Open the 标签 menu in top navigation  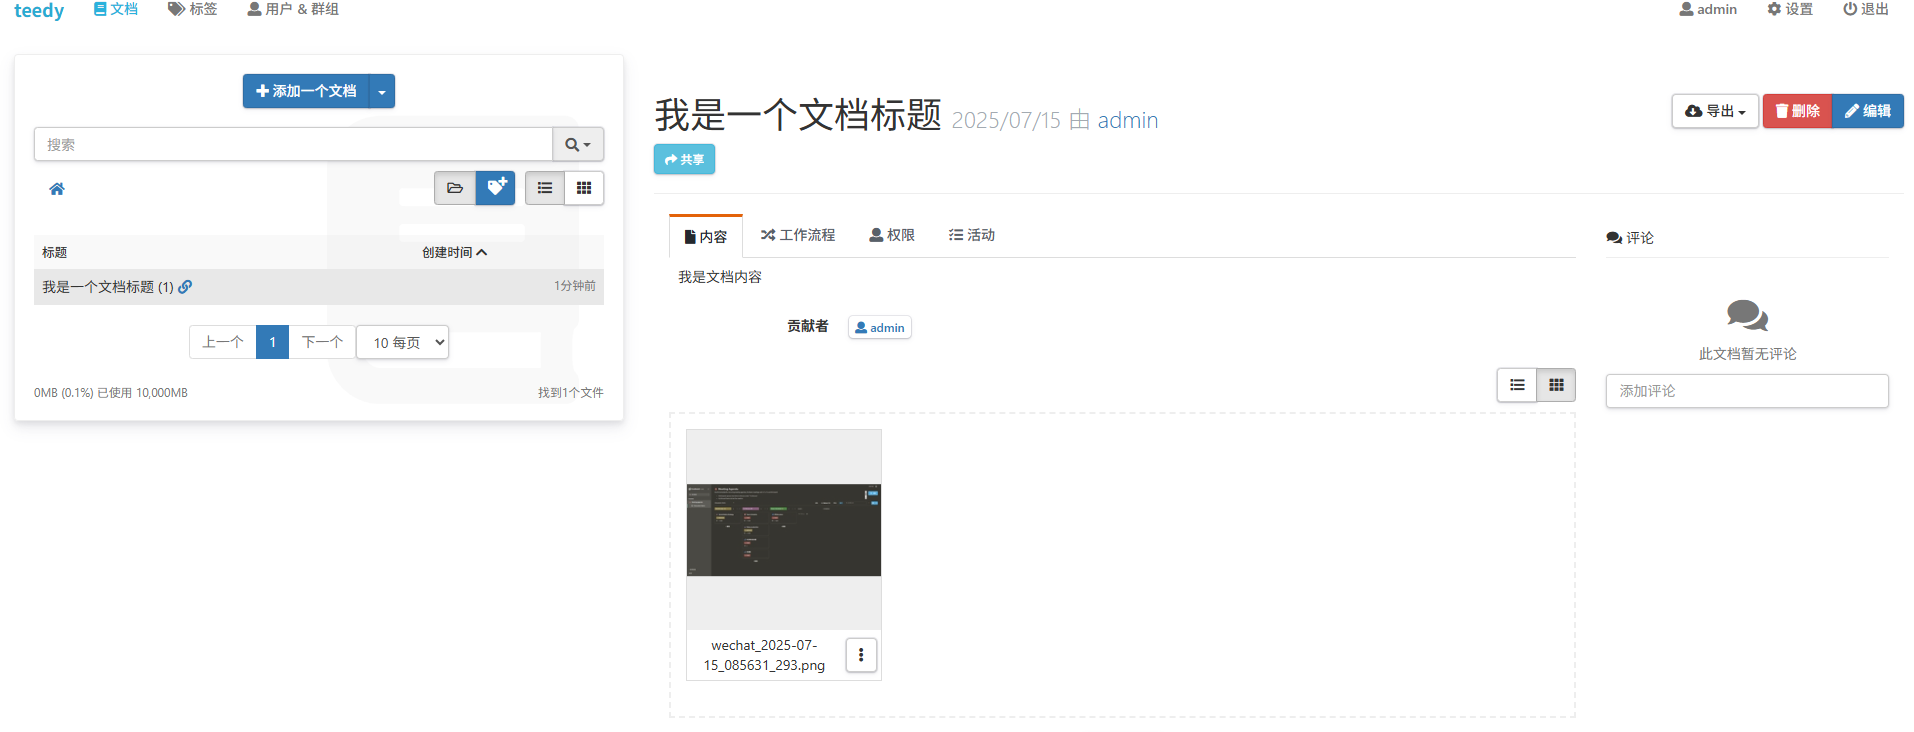192,9
